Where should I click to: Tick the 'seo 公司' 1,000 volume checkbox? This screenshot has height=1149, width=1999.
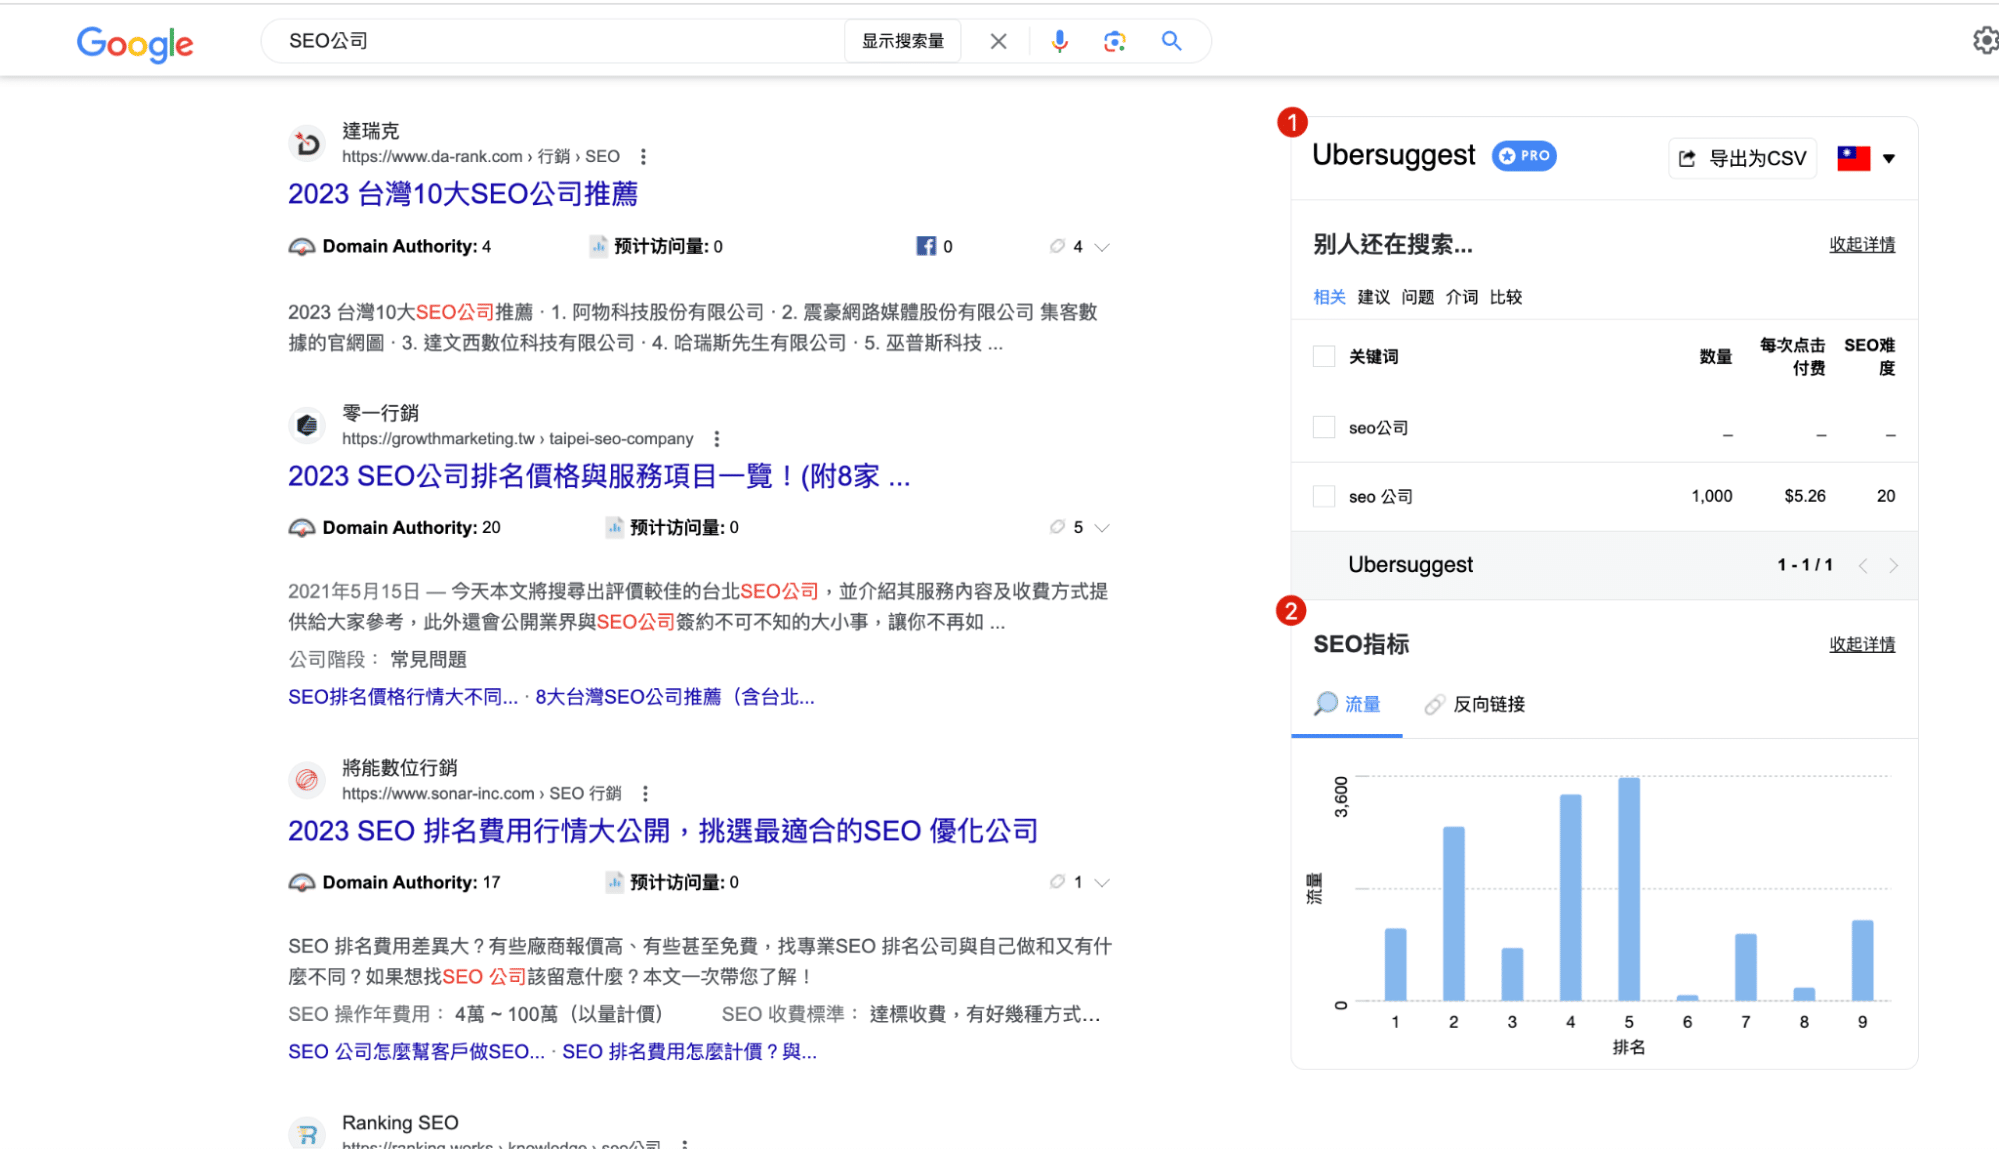(1324, 497)
